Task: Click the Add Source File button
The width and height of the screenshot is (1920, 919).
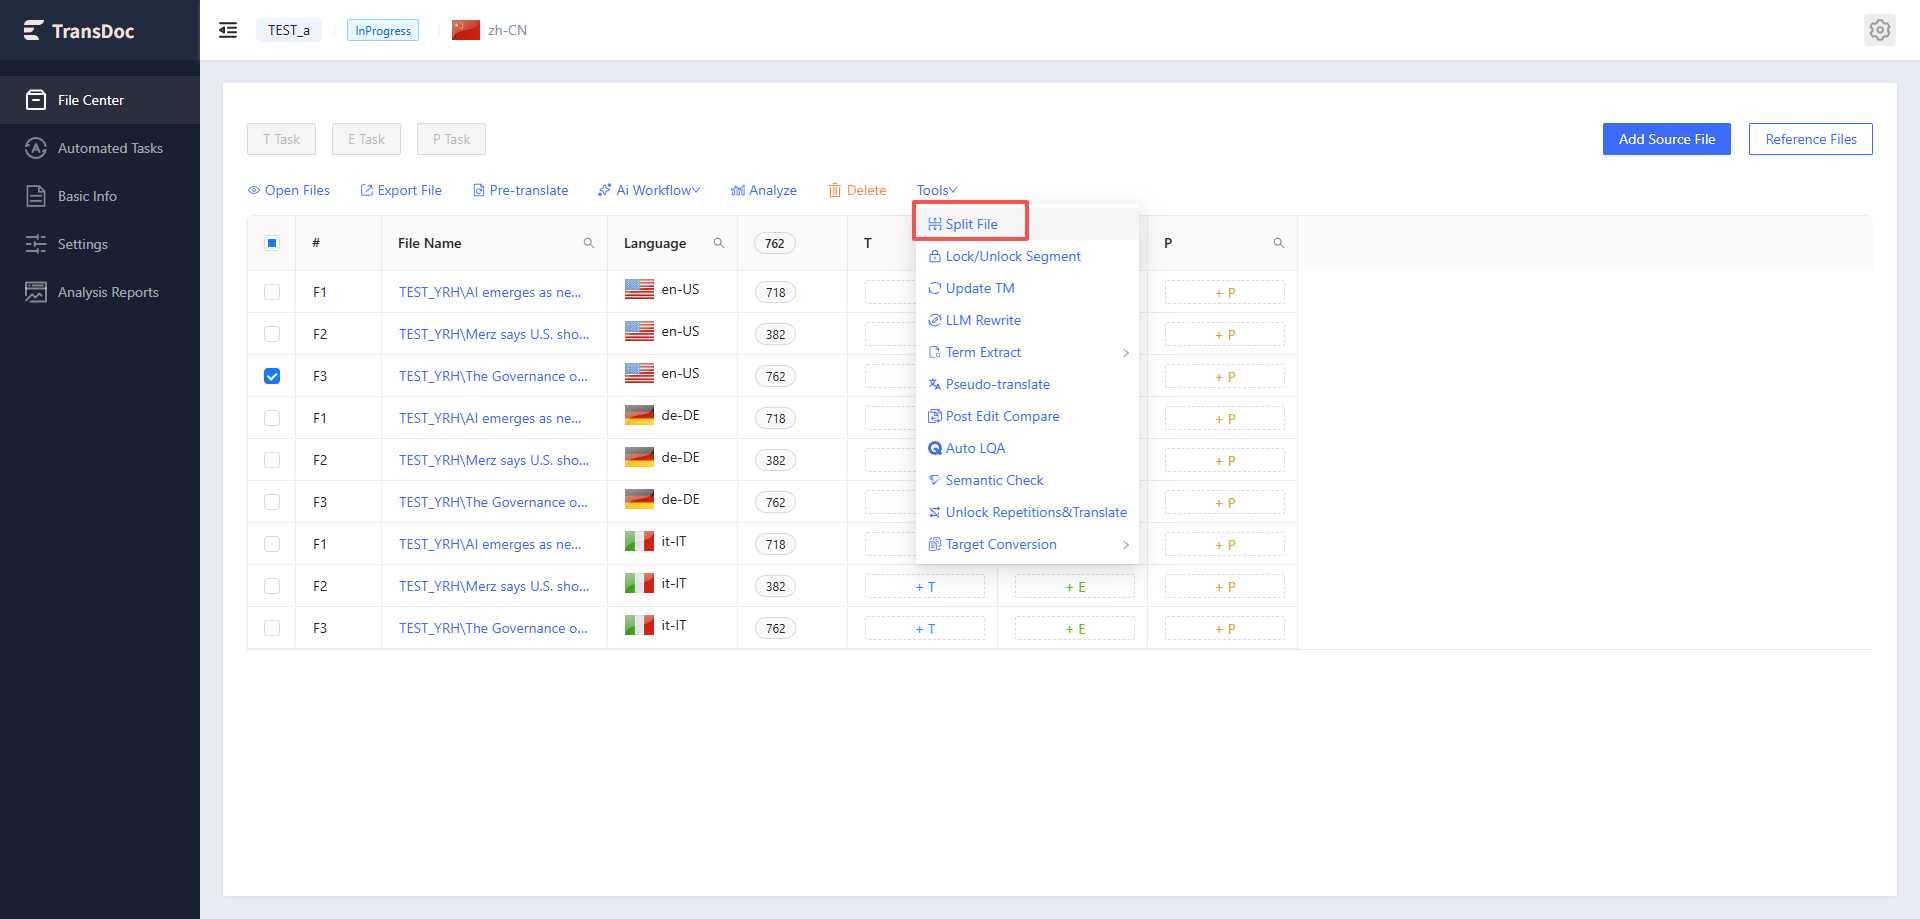Action: pos(1667,139)
